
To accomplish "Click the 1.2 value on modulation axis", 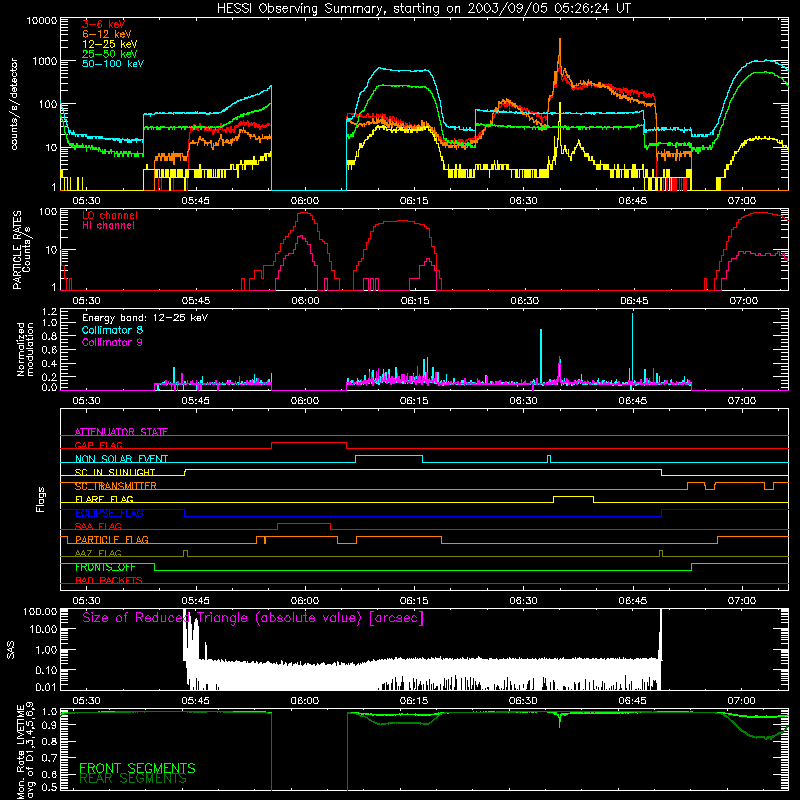I will [50, 312].
